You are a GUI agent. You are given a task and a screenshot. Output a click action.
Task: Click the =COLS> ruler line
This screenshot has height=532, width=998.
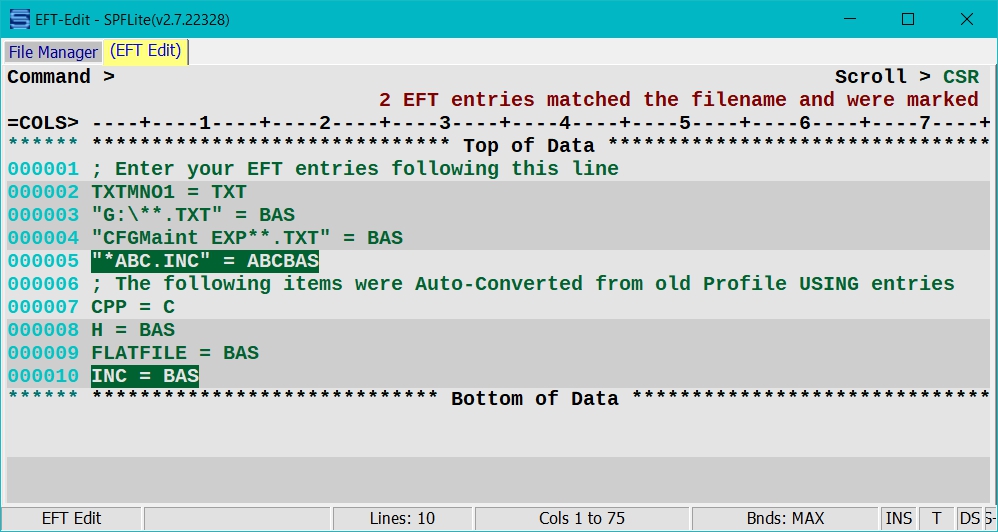point(498,123)
